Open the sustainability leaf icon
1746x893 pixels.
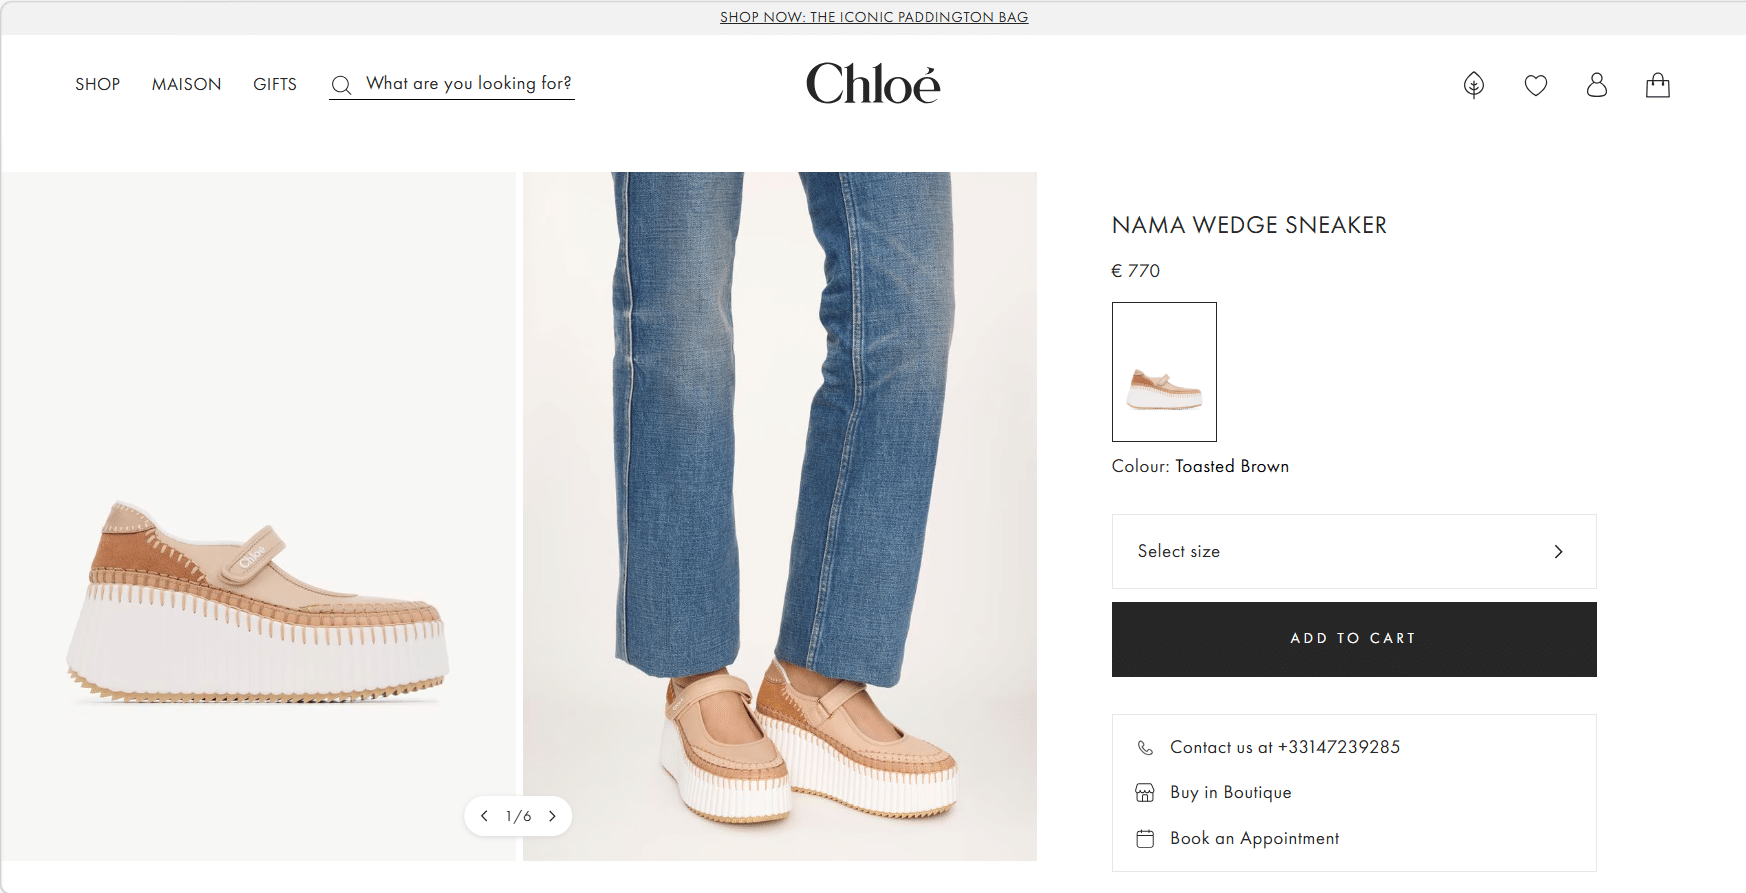click(x=1474, y=85)
